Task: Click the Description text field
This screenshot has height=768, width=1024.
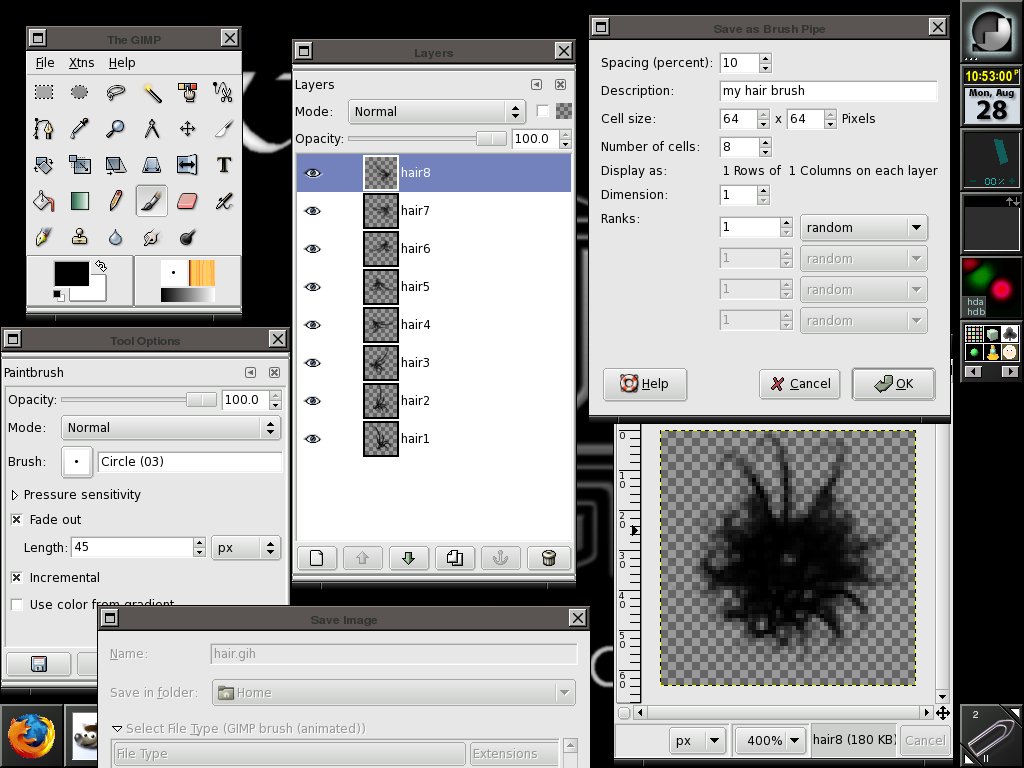Action: coord(828,91)
